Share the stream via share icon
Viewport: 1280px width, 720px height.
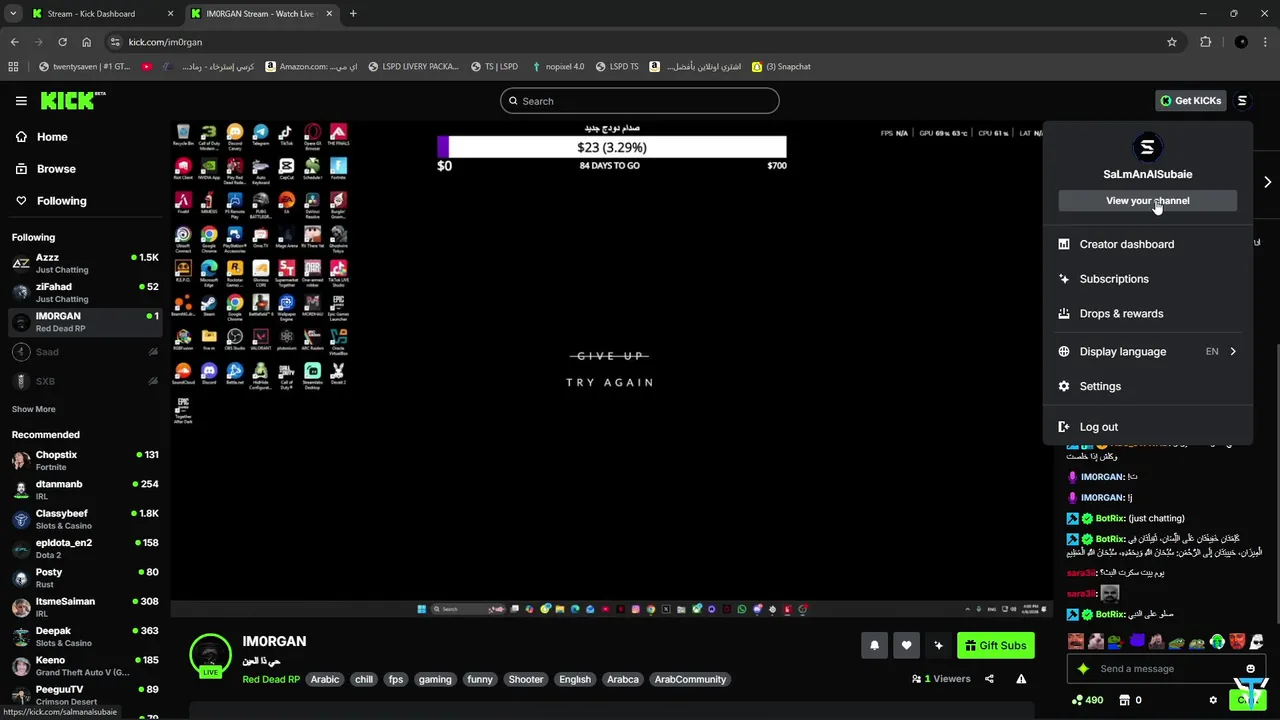[x=989, y=679]
